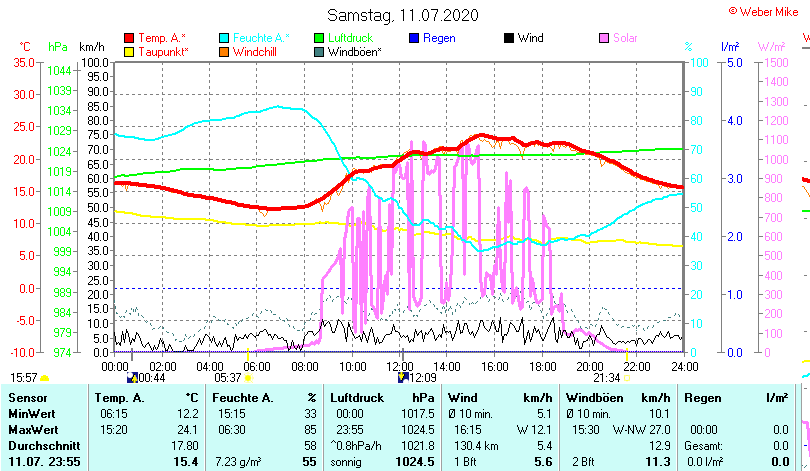Click the Gesamt: rain total label
The width and height of the screenshot is (810, 471).
click(703, 446)
